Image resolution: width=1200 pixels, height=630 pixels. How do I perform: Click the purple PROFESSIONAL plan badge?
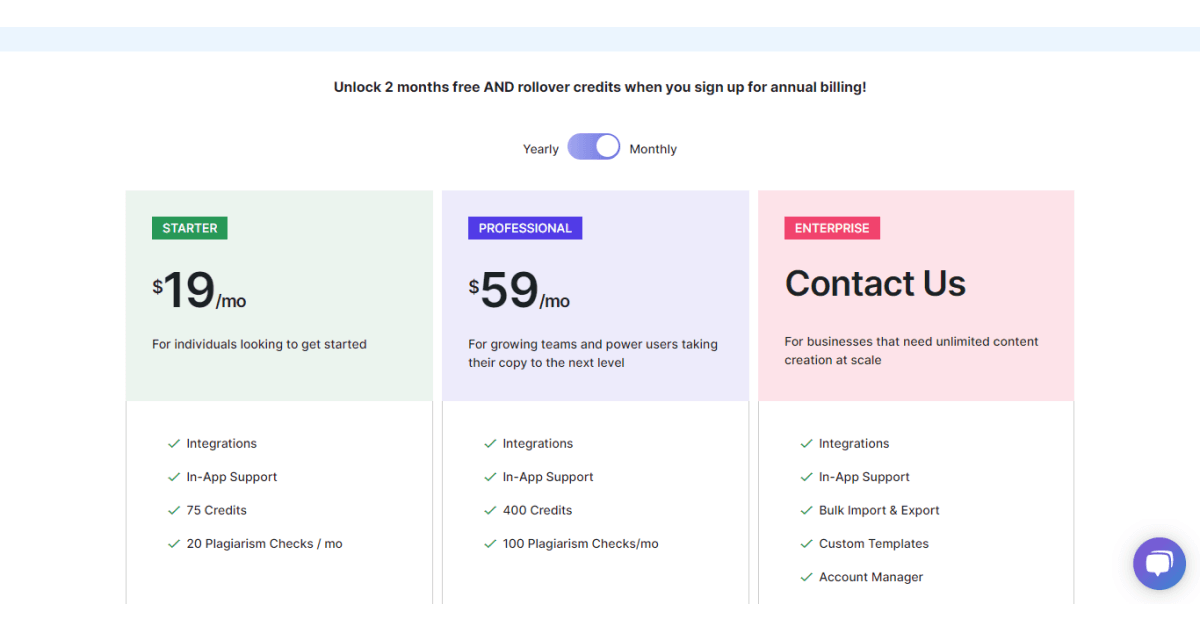coord(525,228)
